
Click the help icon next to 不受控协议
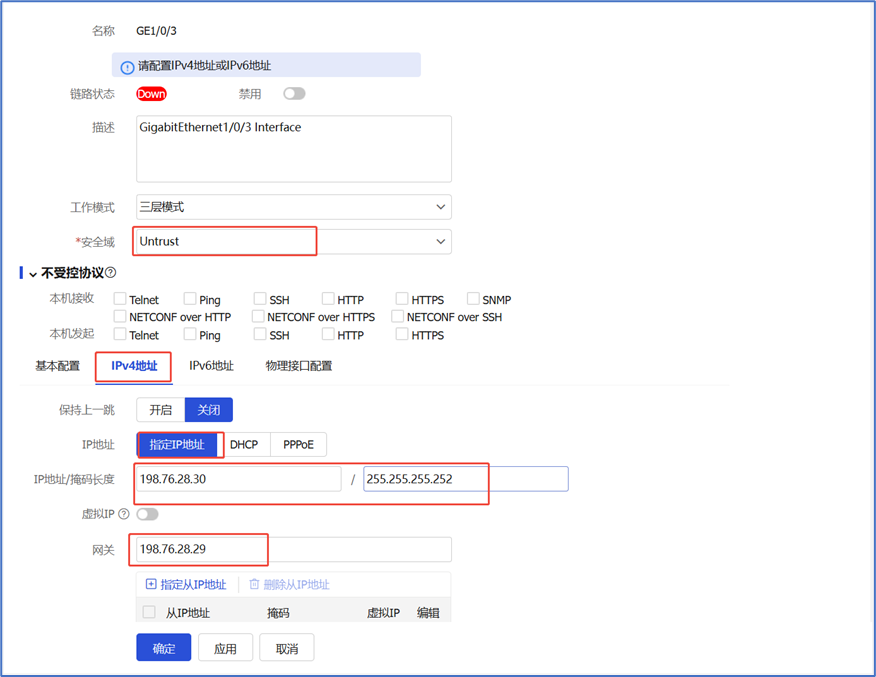[111, 273]
